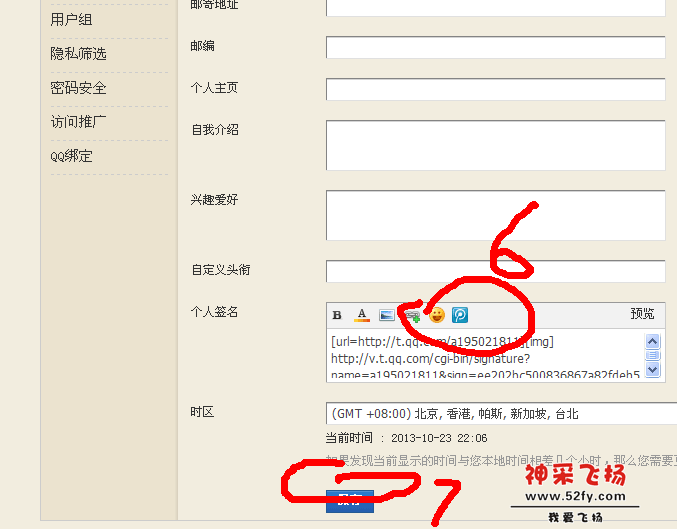Click the 邮编 input field

point(495,47)
